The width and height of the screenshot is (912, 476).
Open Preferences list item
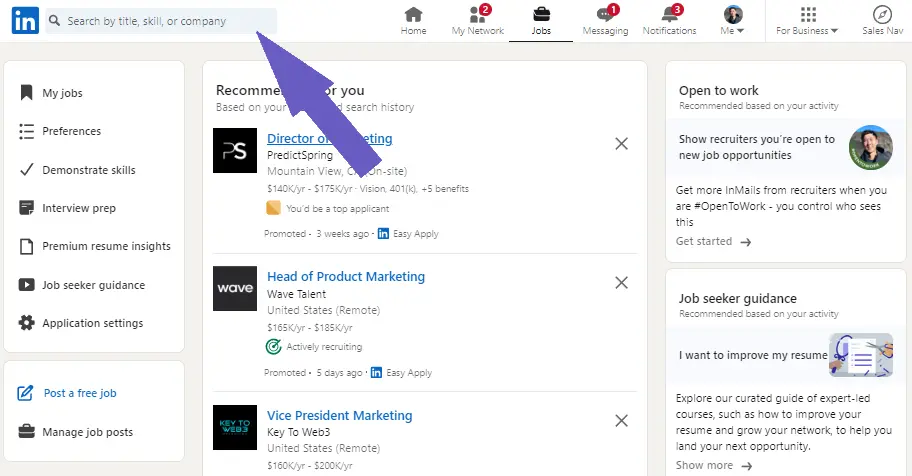coord(60,132)
